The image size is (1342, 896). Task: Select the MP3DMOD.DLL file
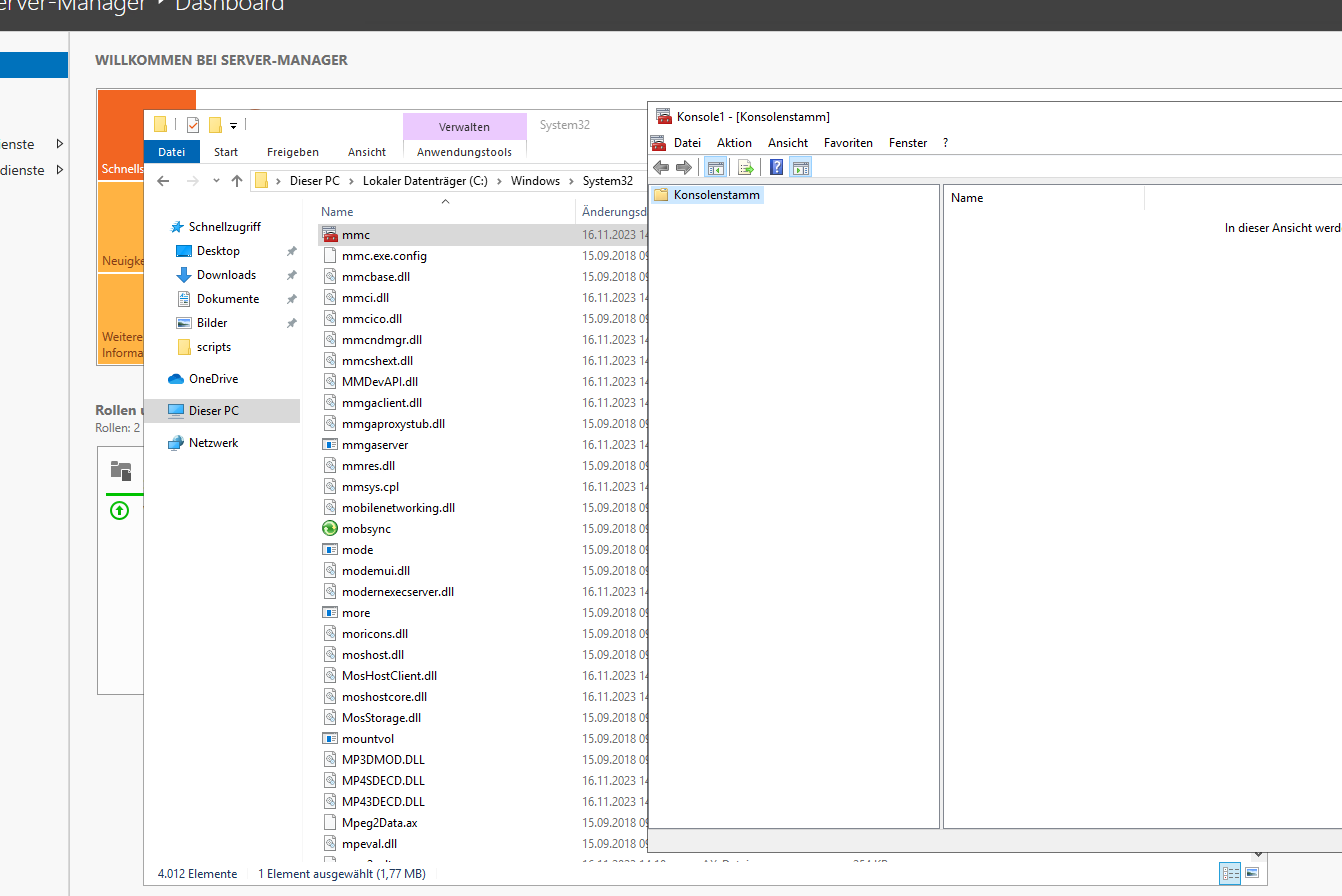[x=383, y=760]
